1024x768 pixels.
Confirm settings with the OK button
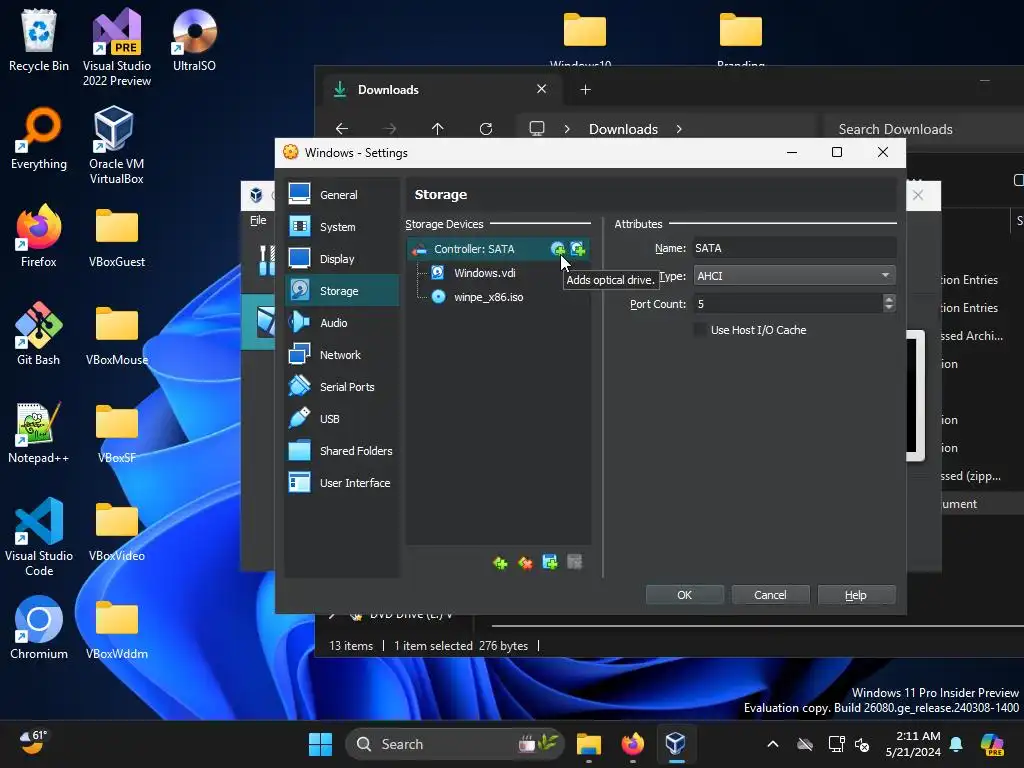(x=684, y=595)
